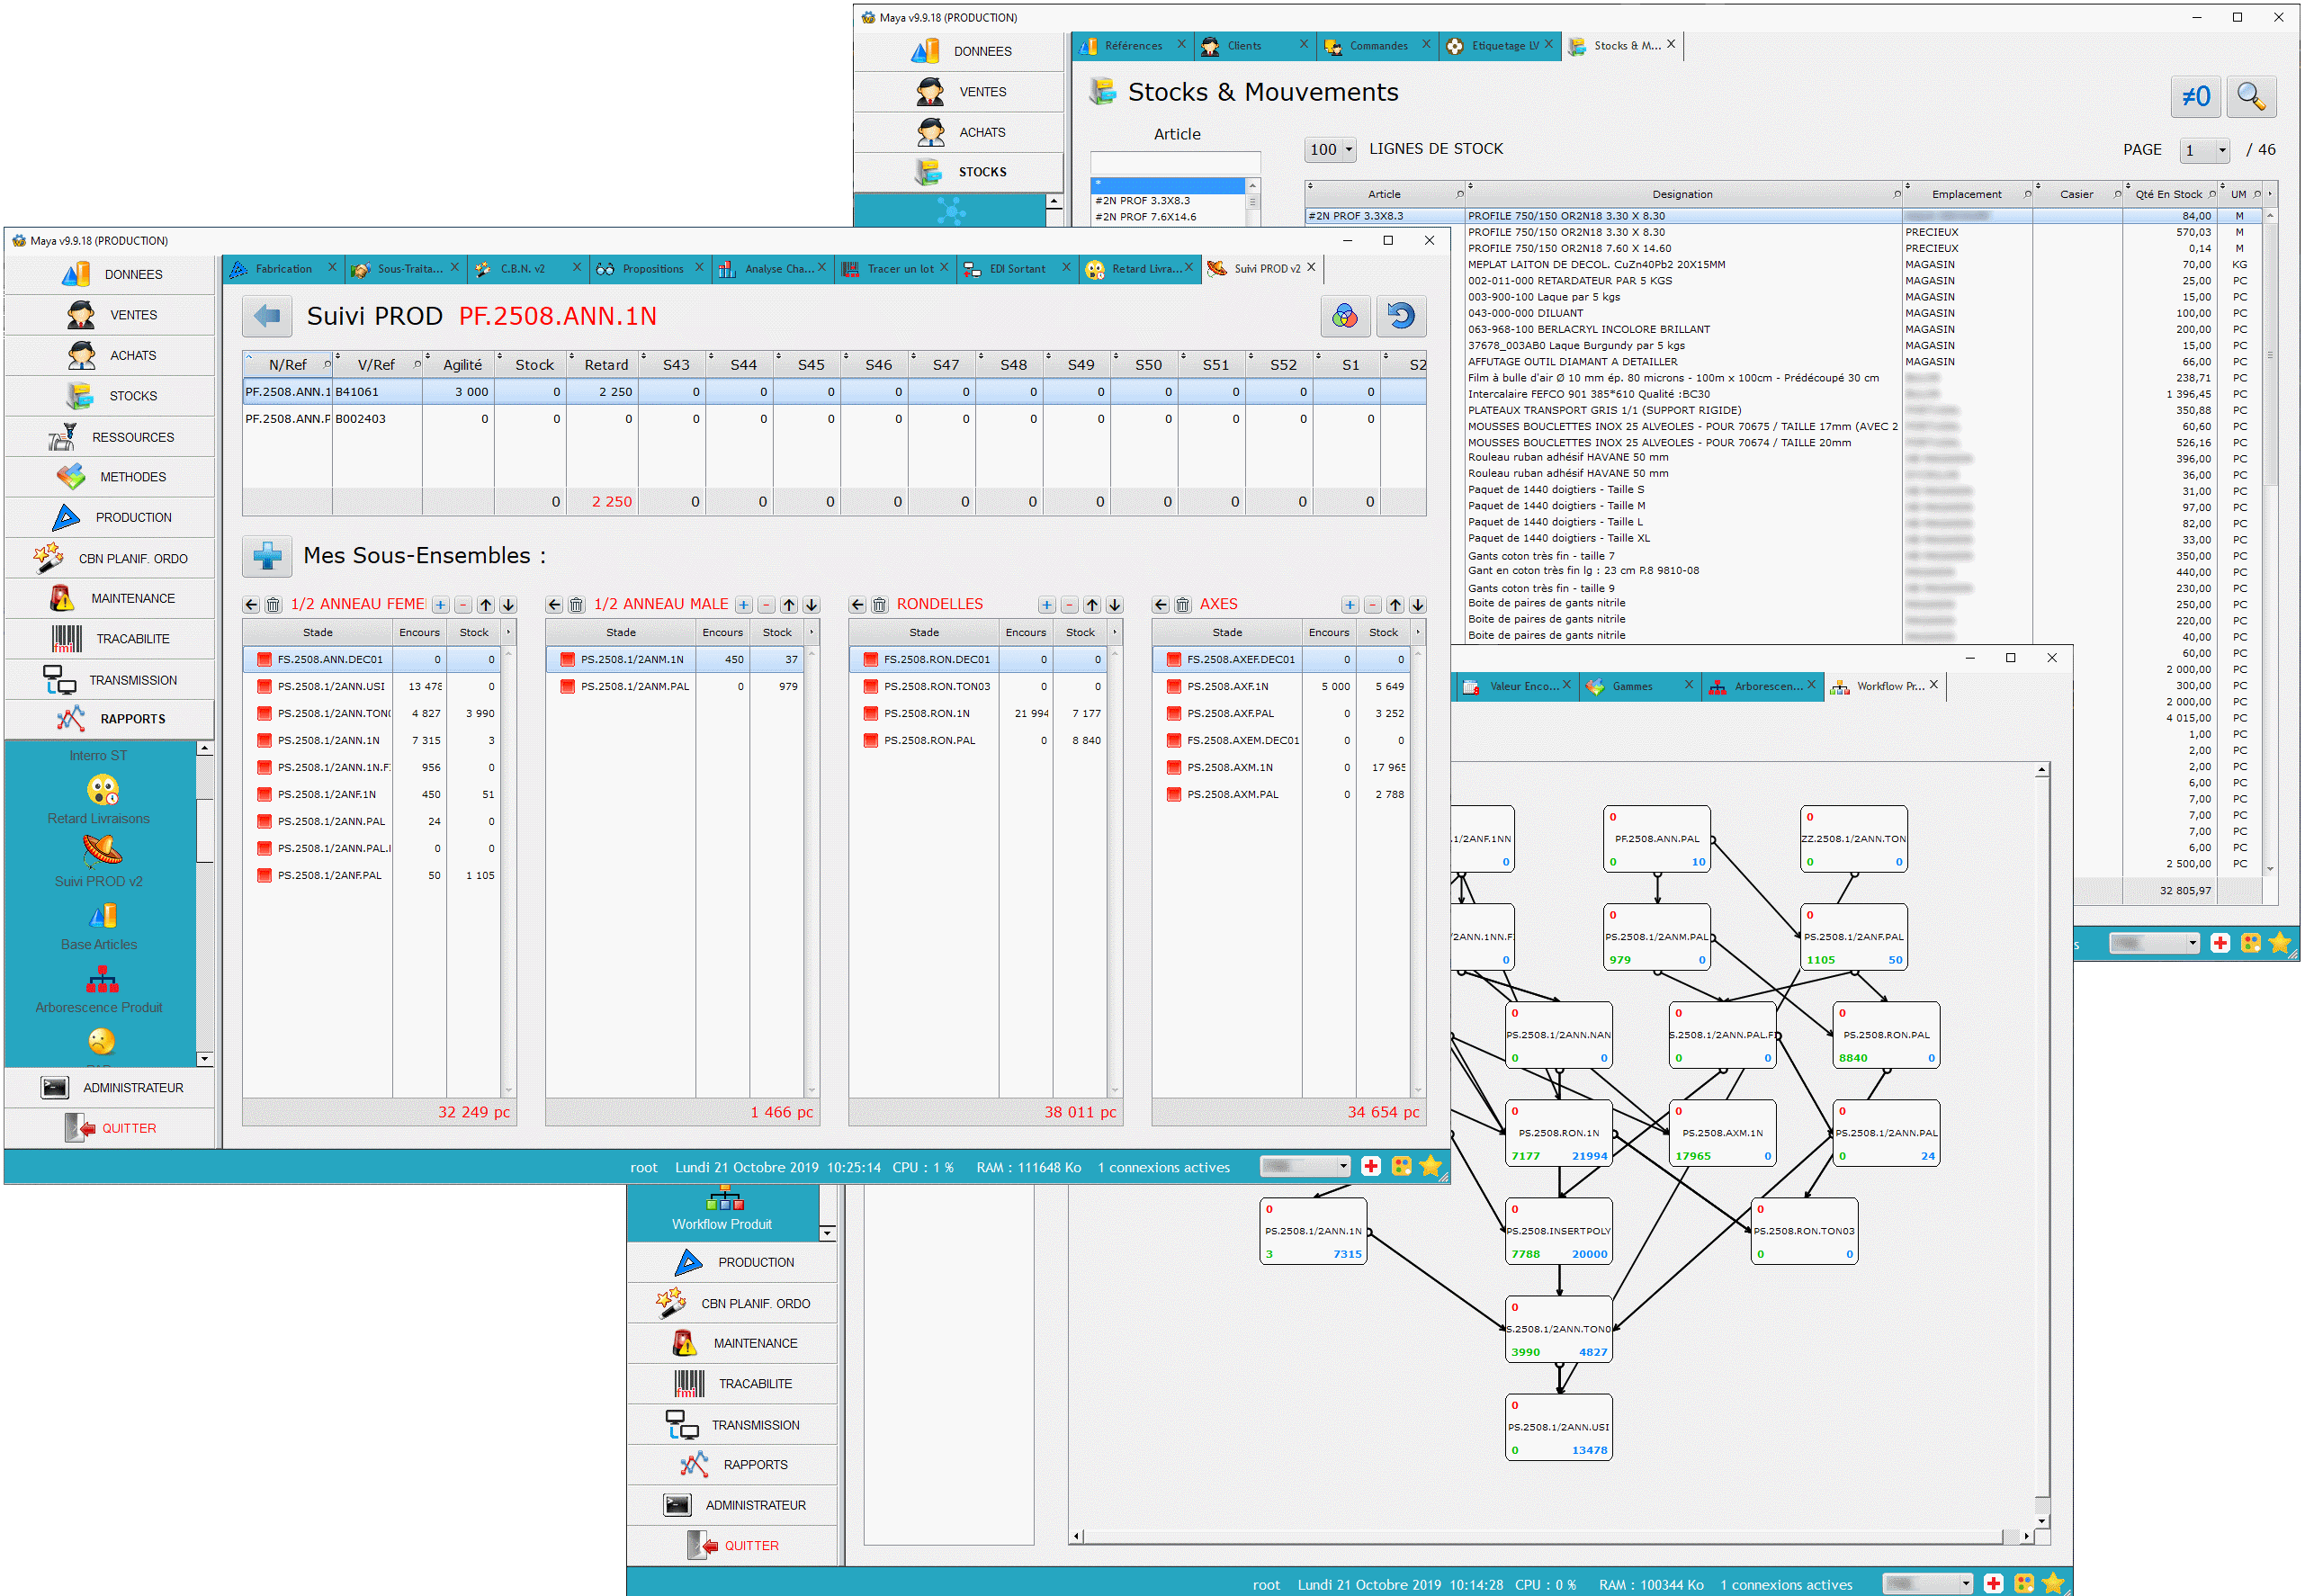Image resolution: width=2305 pixels, height=1596 pixels.
Task: Open the 100 lines per page dropdown
Action: 1330,150
